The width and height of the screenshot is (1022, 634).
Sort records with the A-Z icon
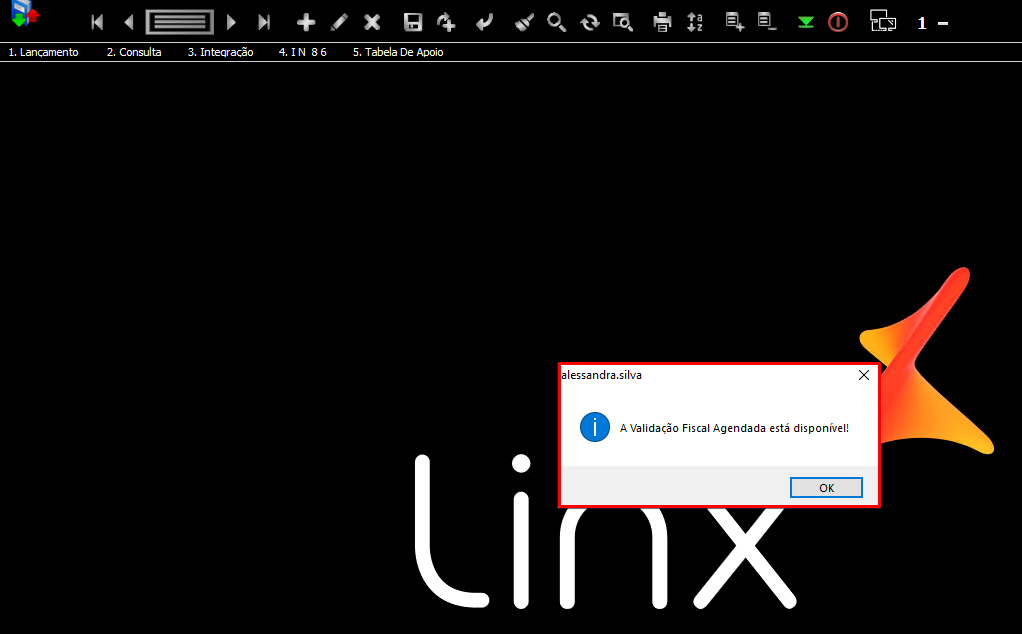pyautogui.click(x=695, y=22)
